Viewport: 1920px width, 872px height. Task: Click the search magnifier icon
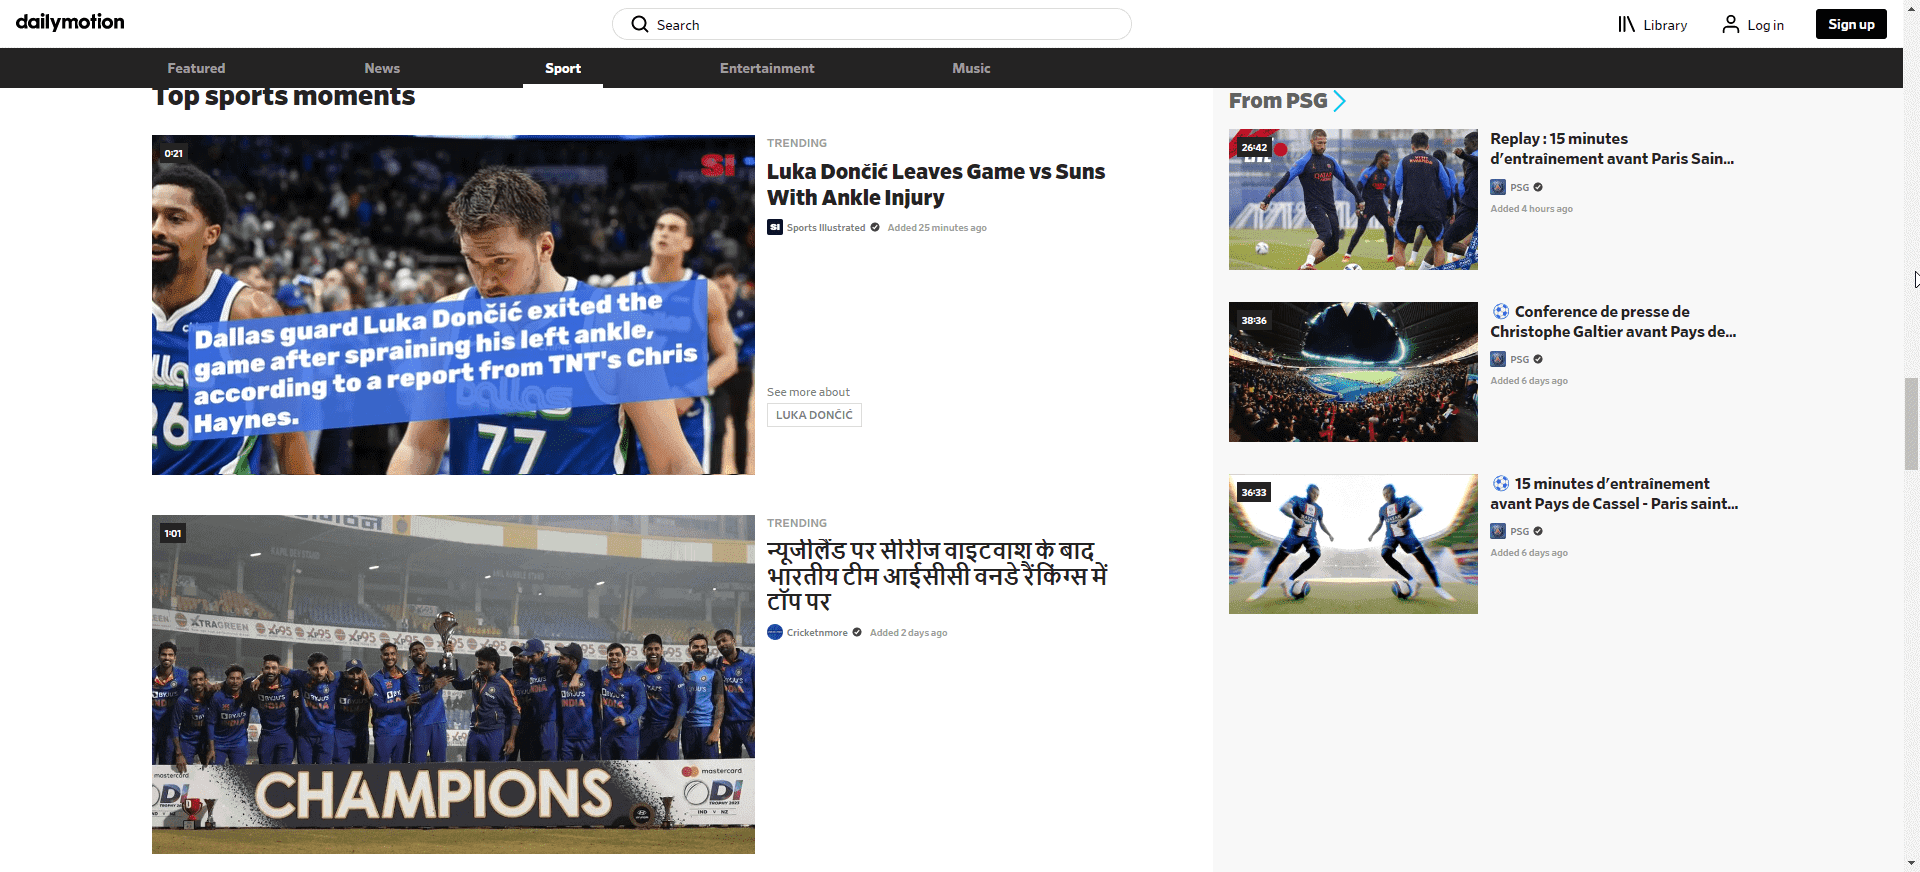point(640,24)
